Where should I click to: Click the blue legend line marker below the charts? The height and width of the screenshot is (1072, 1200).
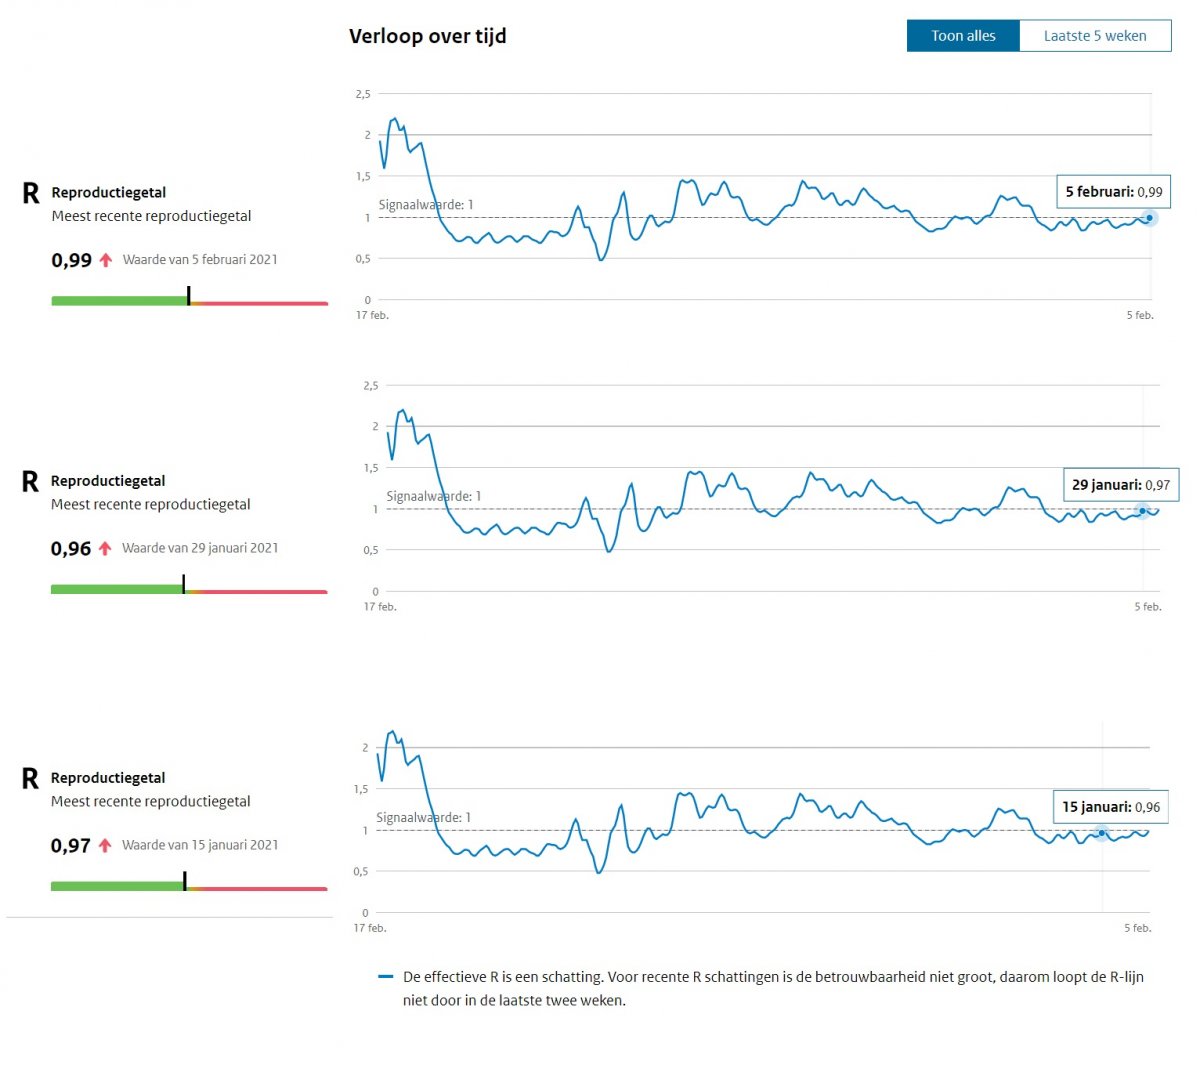click(x=385, y=977)
